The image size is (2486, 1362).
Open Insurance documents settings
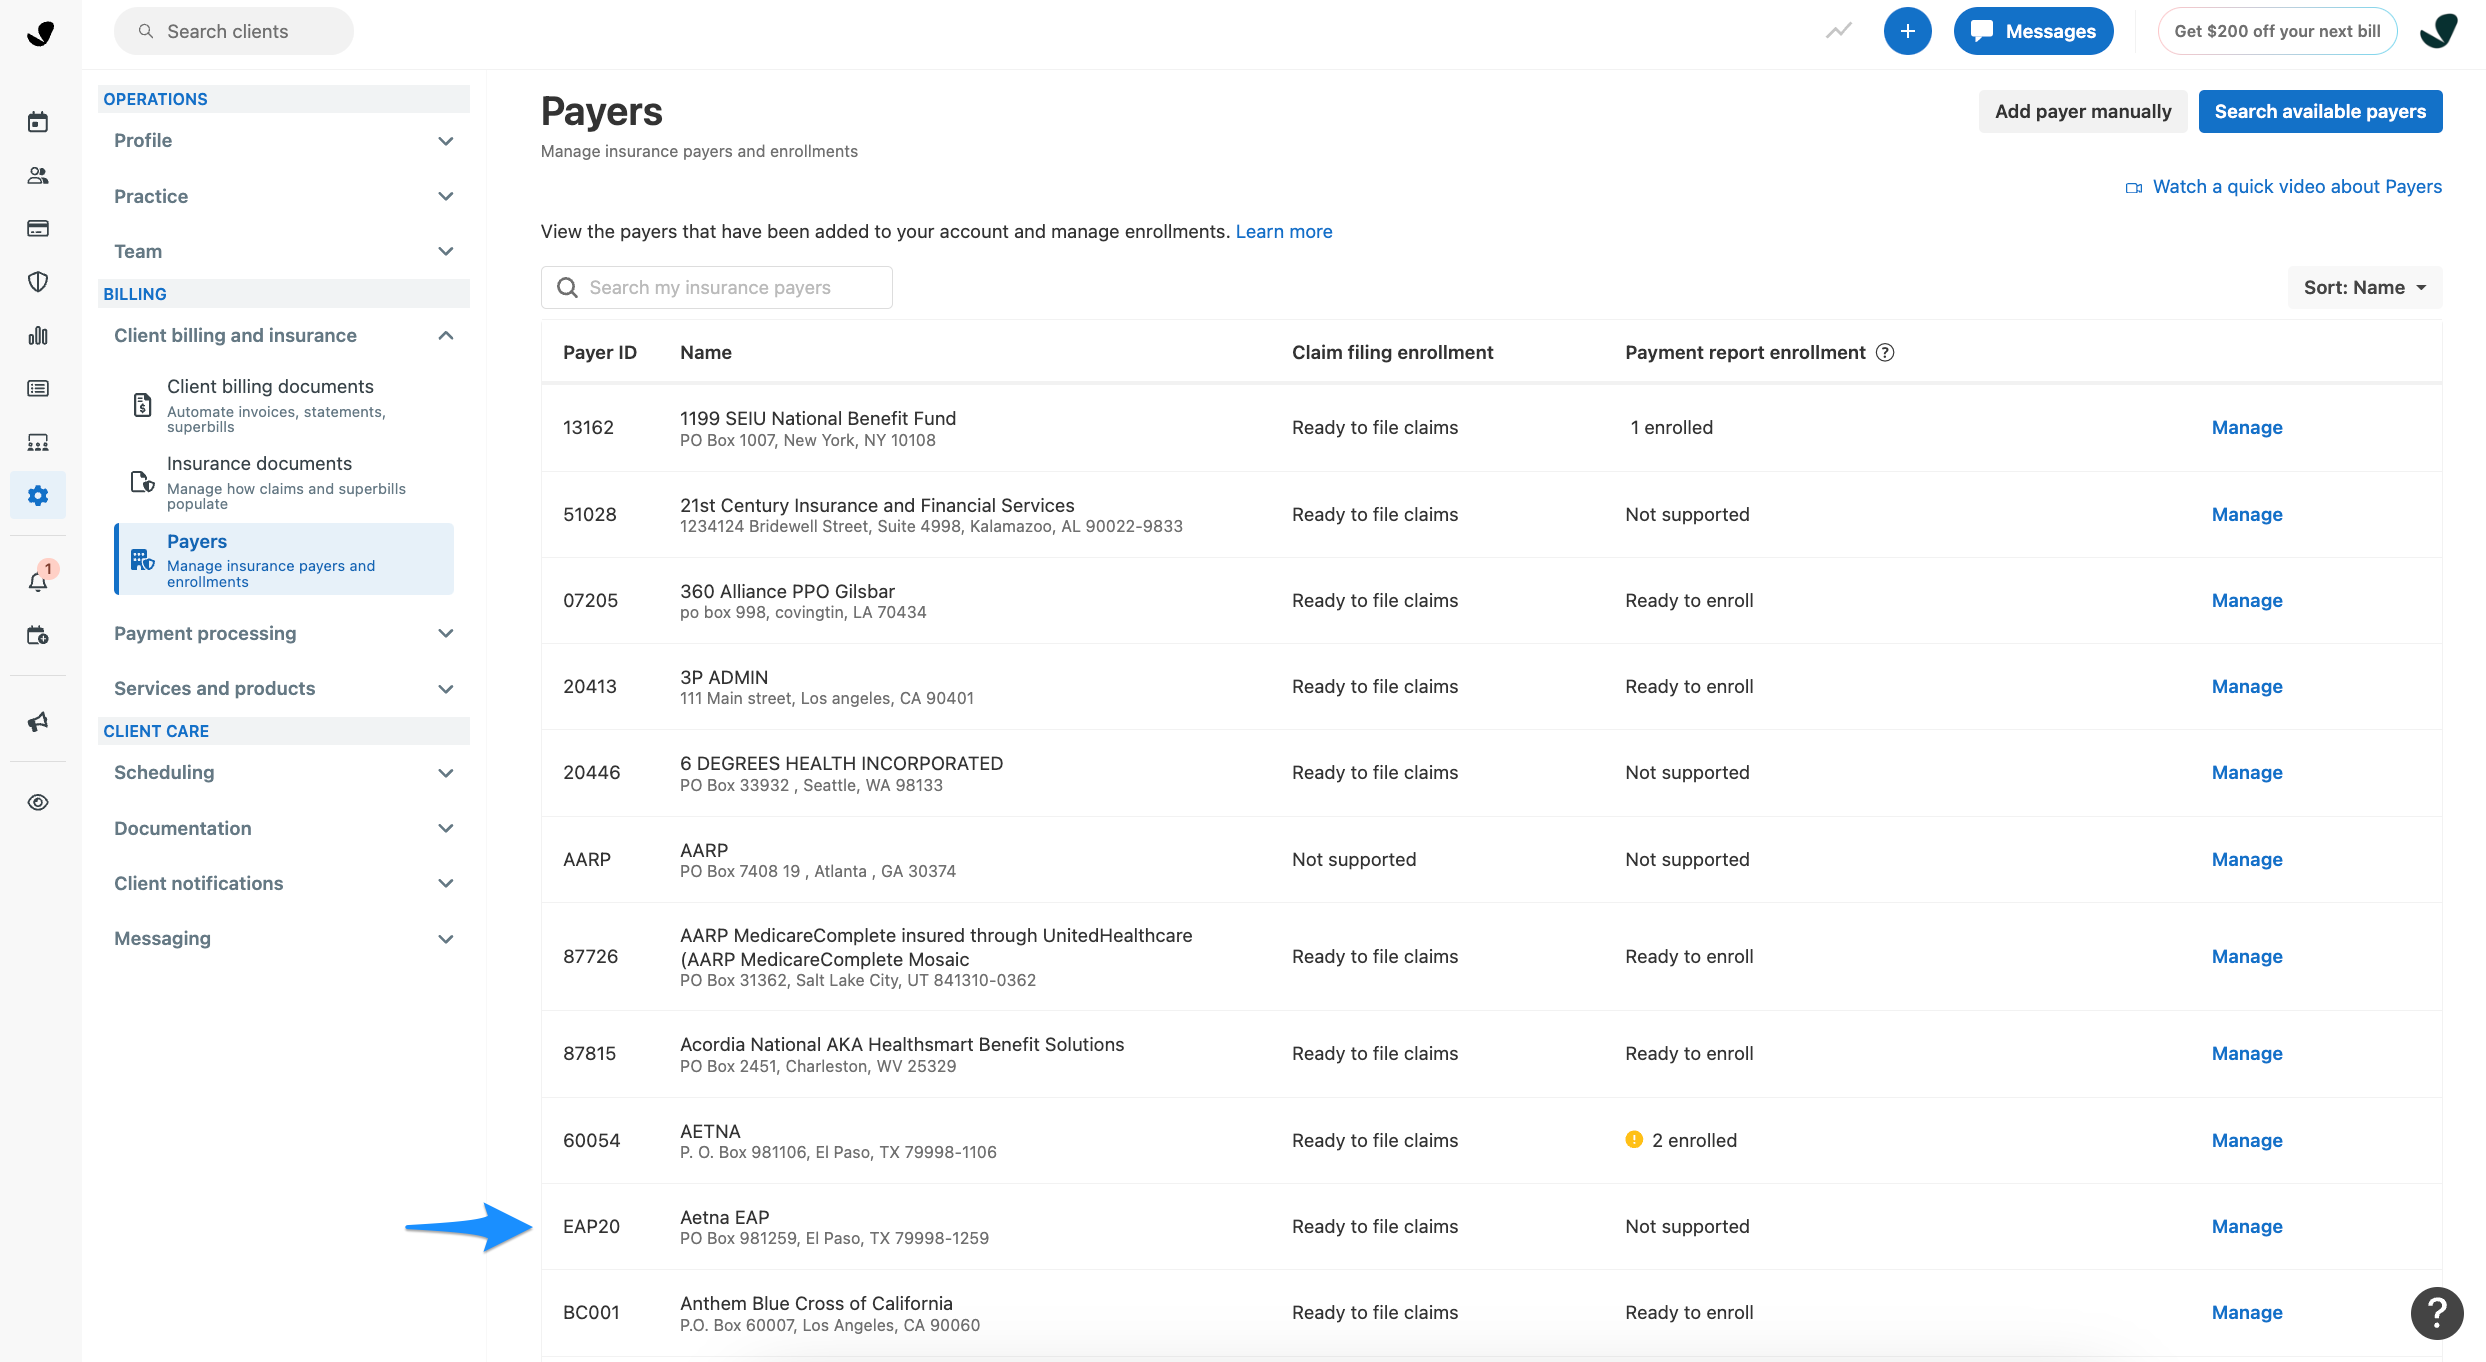point(284,482)
